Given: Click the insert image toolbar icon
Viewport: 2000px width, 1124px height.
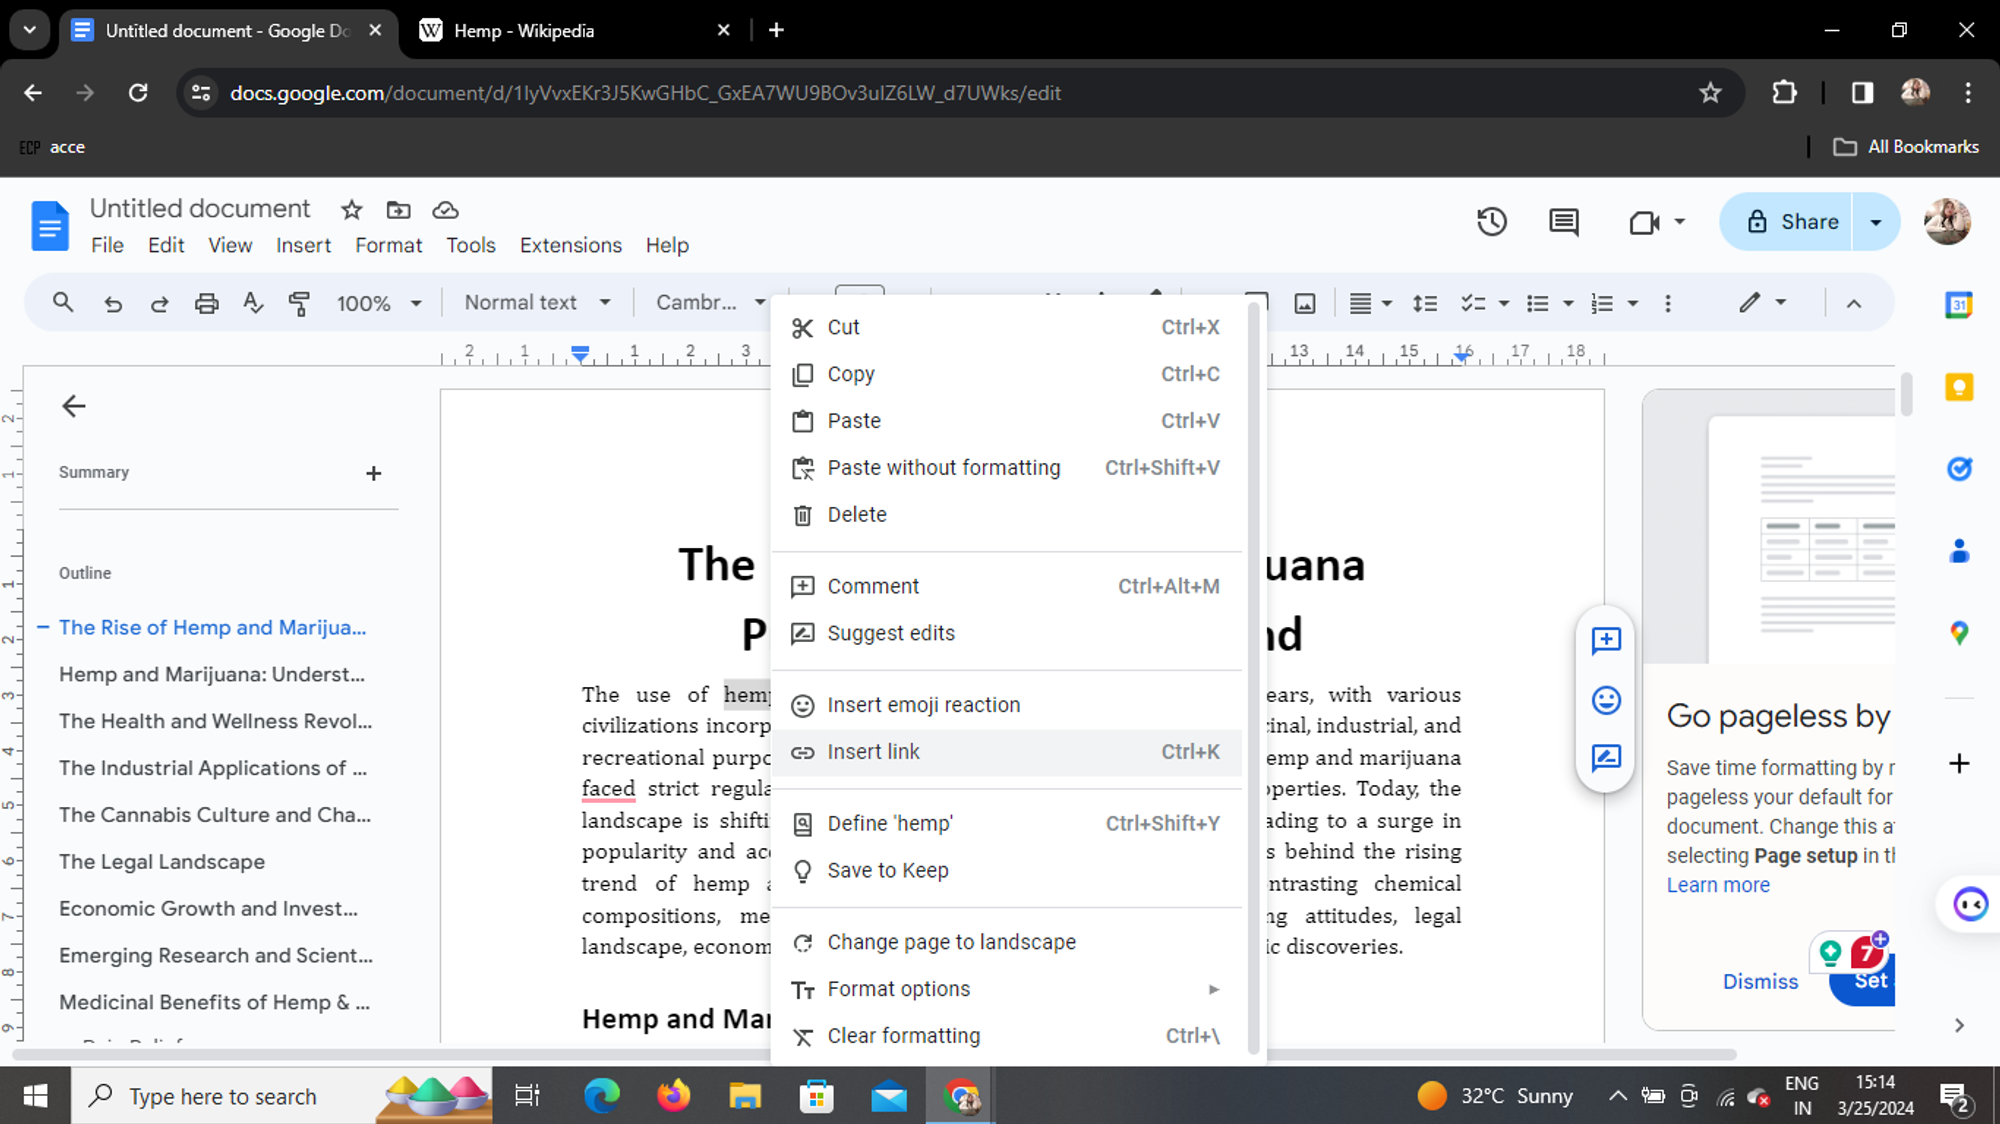Looking at the screenshot, I should (x=1305, y=303).
